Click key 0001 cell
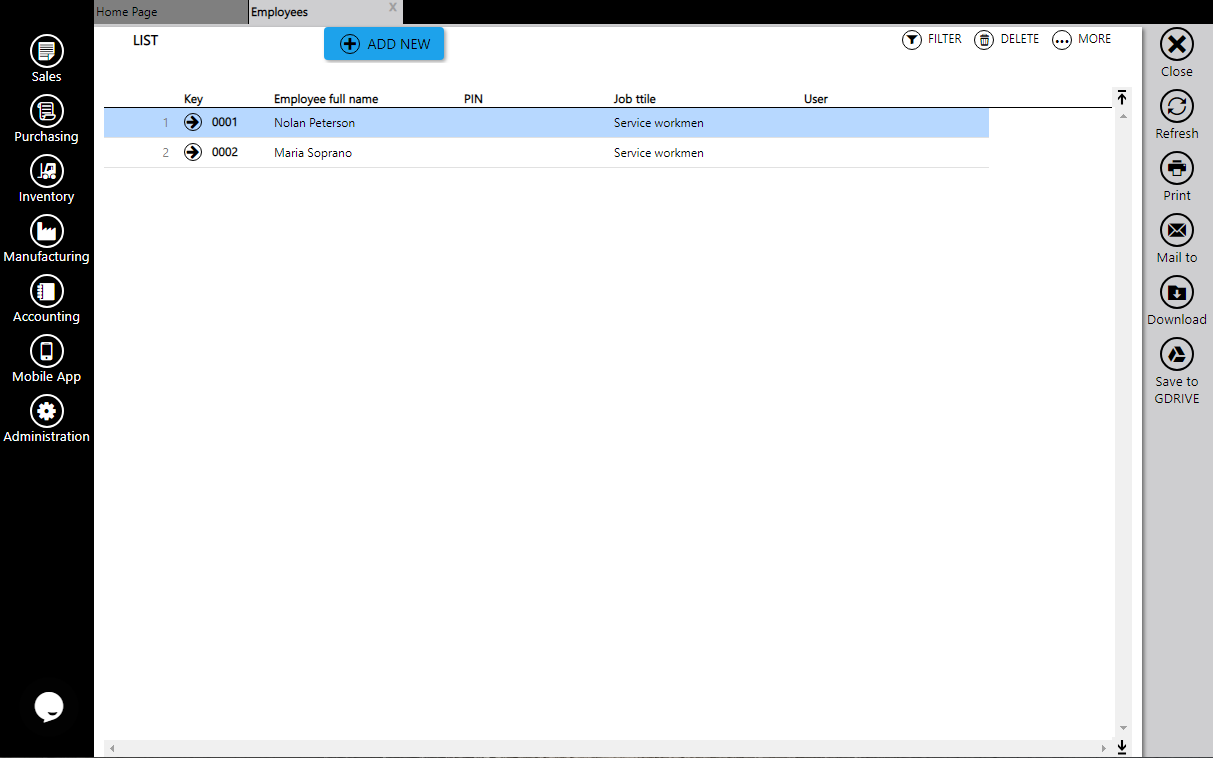Image resolution: width=1213 pixels, height=758 pixels. [x=225, y=123]
